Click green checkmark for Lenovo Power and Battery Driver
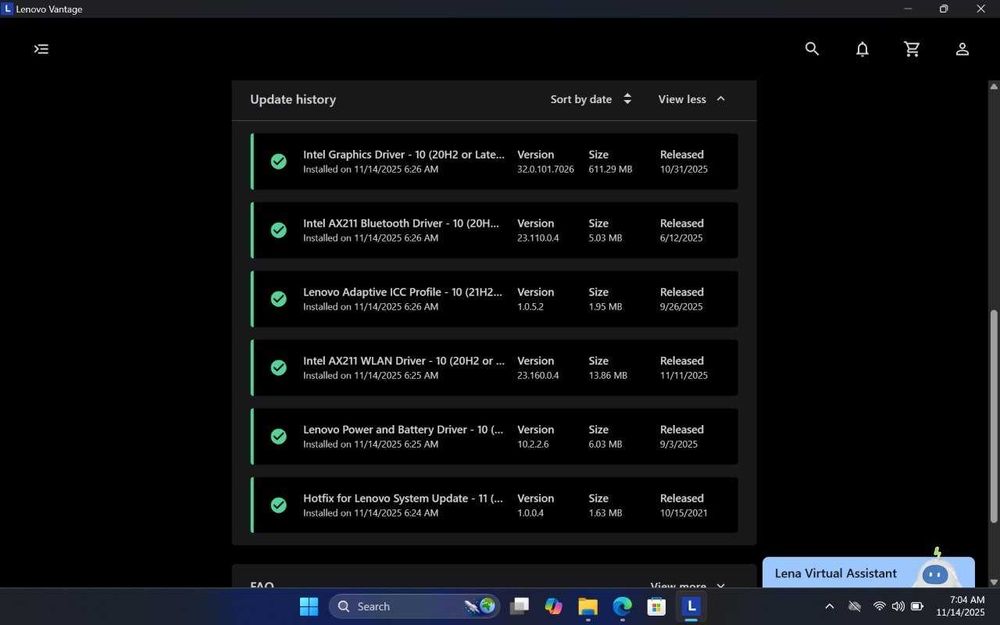 (x=278, y=437)
